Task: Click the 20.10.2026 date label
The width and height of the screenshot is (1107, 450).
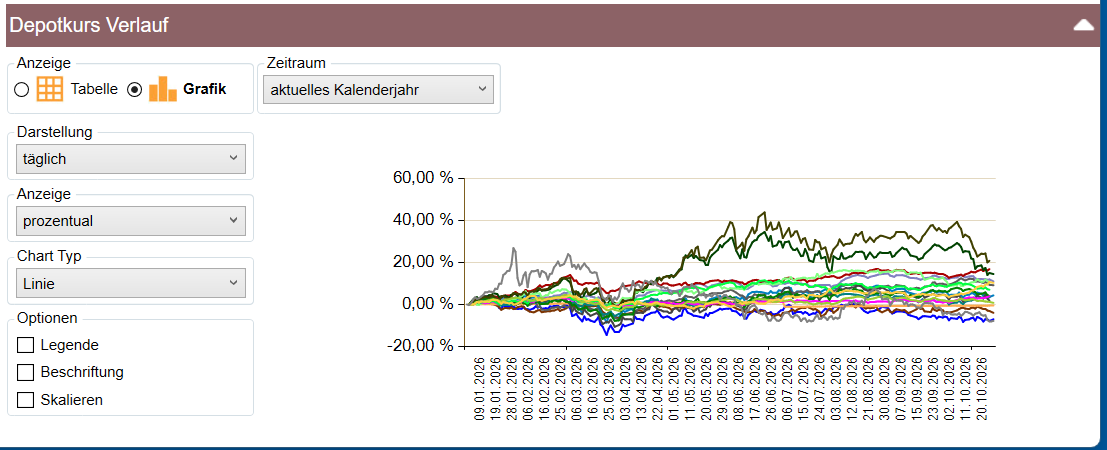Action: 980,389
